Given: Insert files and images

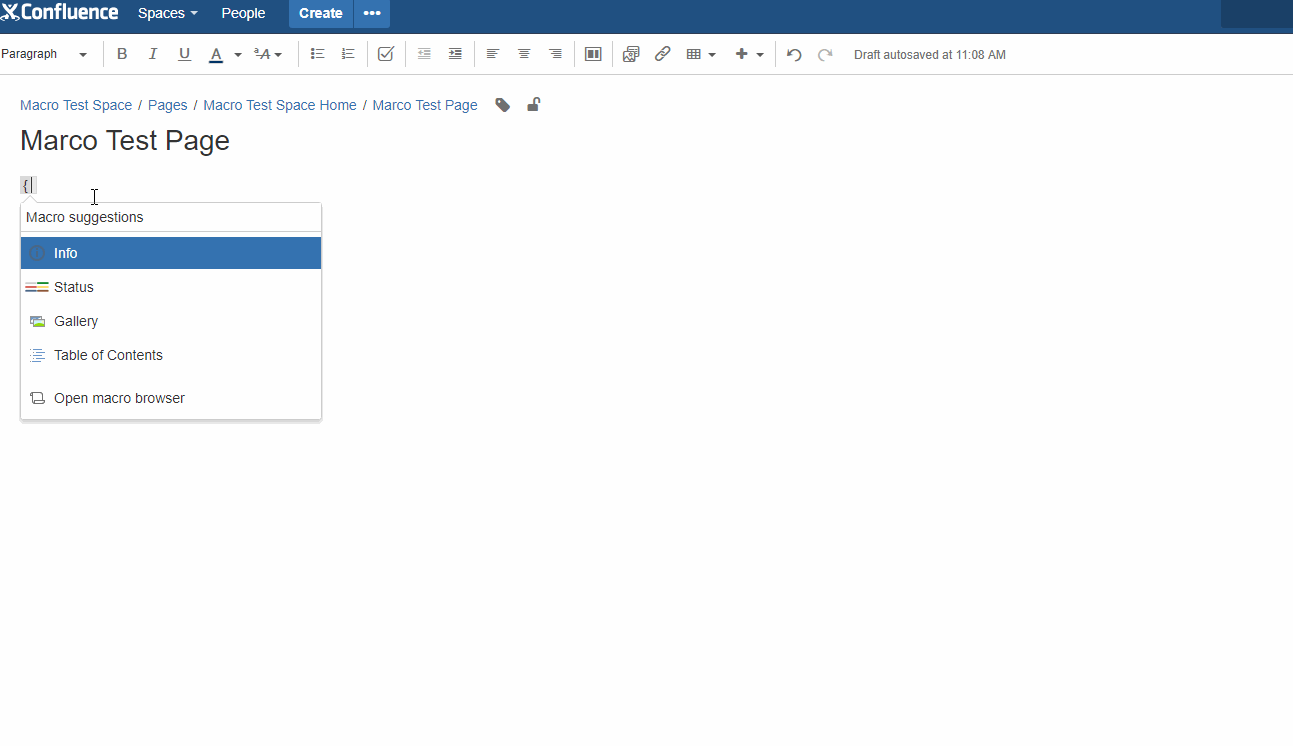Looking at the screenshot, I should 631,54.
